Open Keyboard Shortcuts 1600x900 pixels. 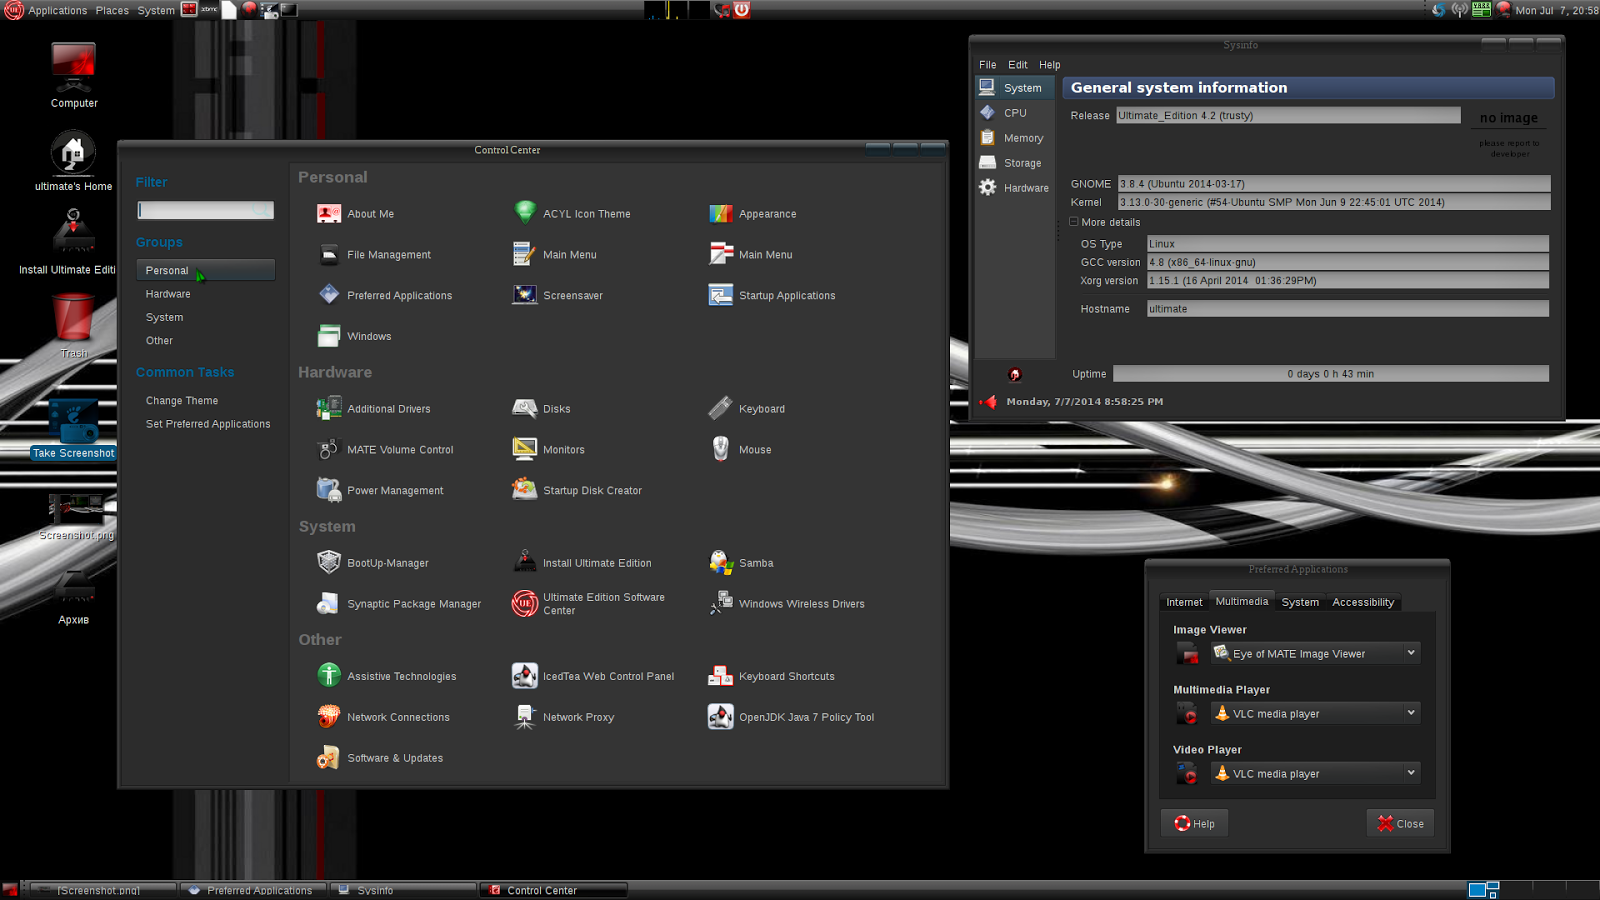[x=772, y=677]
